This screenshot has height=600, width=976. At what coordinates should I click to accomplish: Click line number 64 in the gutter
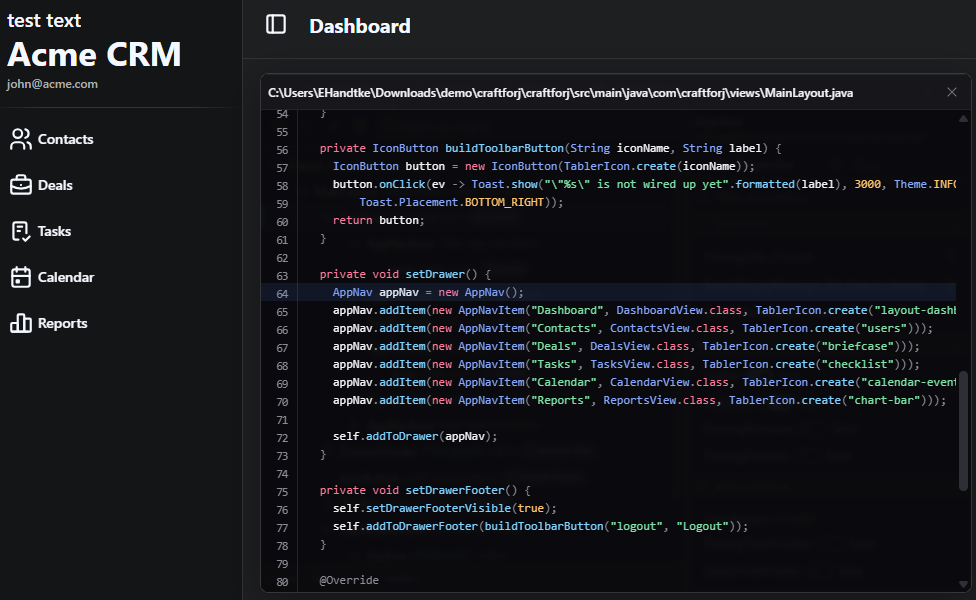(282, 293)
